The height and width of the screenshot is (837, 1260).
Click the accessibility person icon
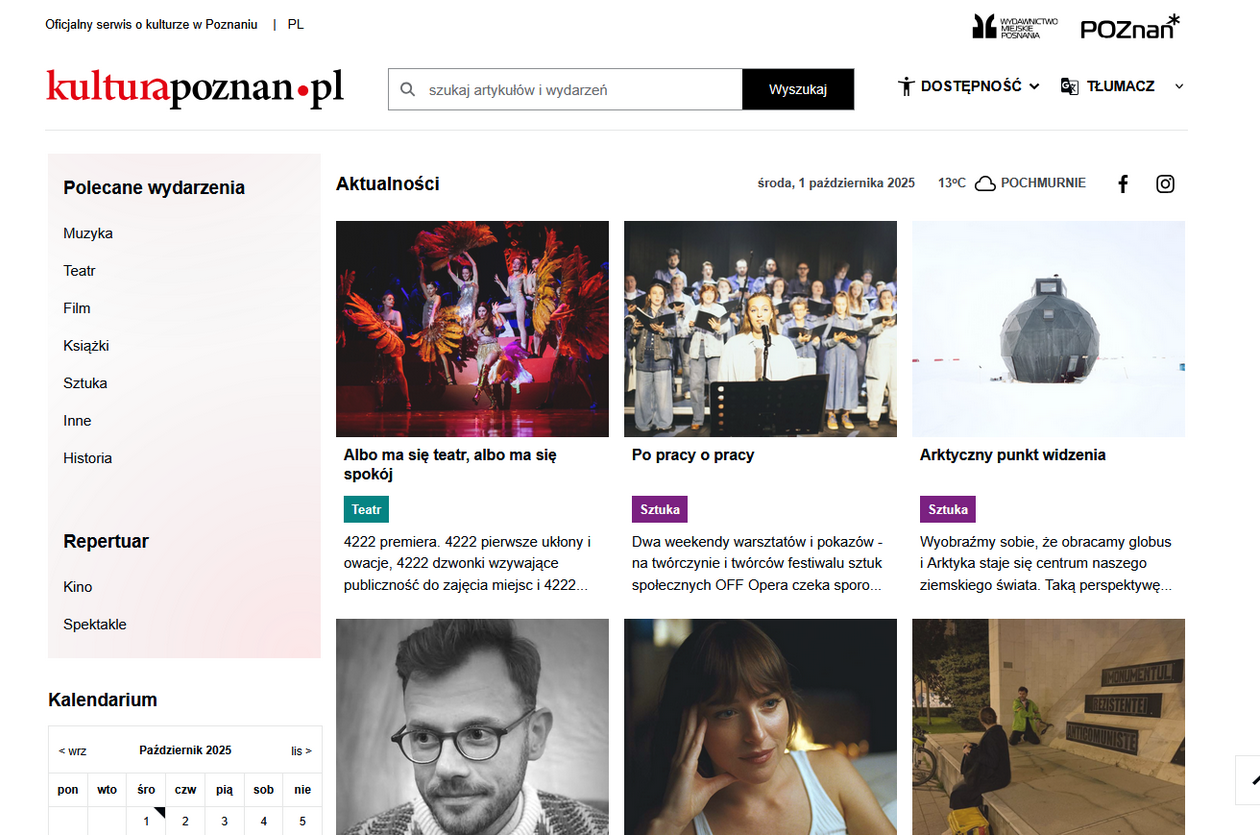pyautogui.click(x=906, y=86)
